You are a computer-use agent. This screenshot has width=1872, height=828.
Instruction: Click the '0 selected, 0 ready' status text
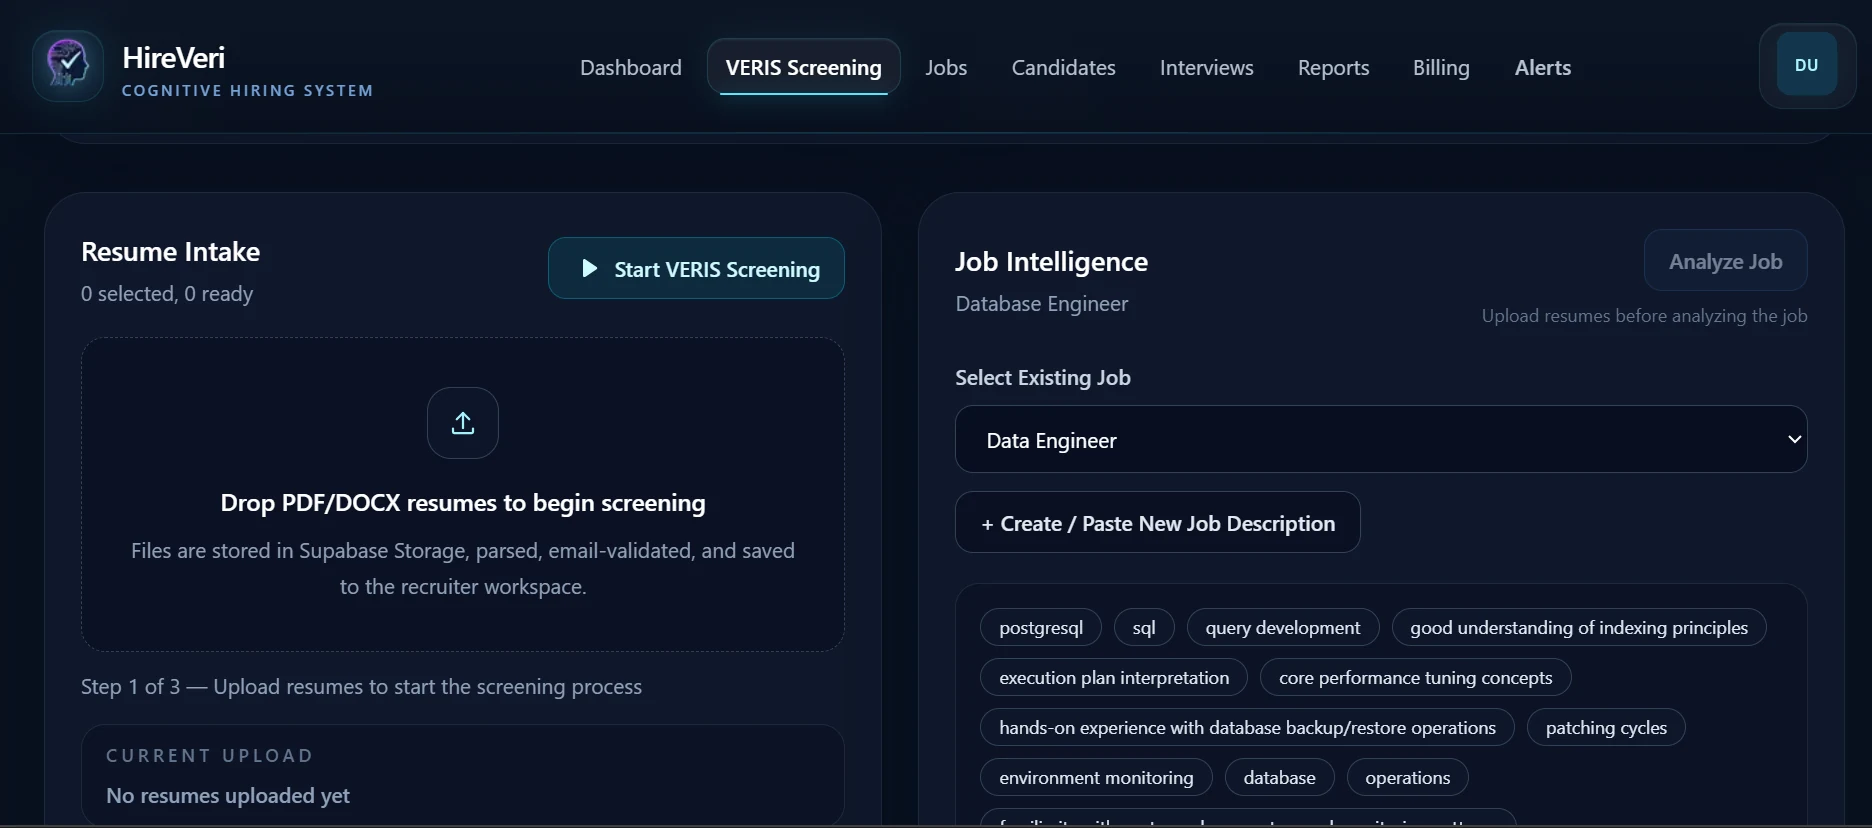[x=167, y=294]
